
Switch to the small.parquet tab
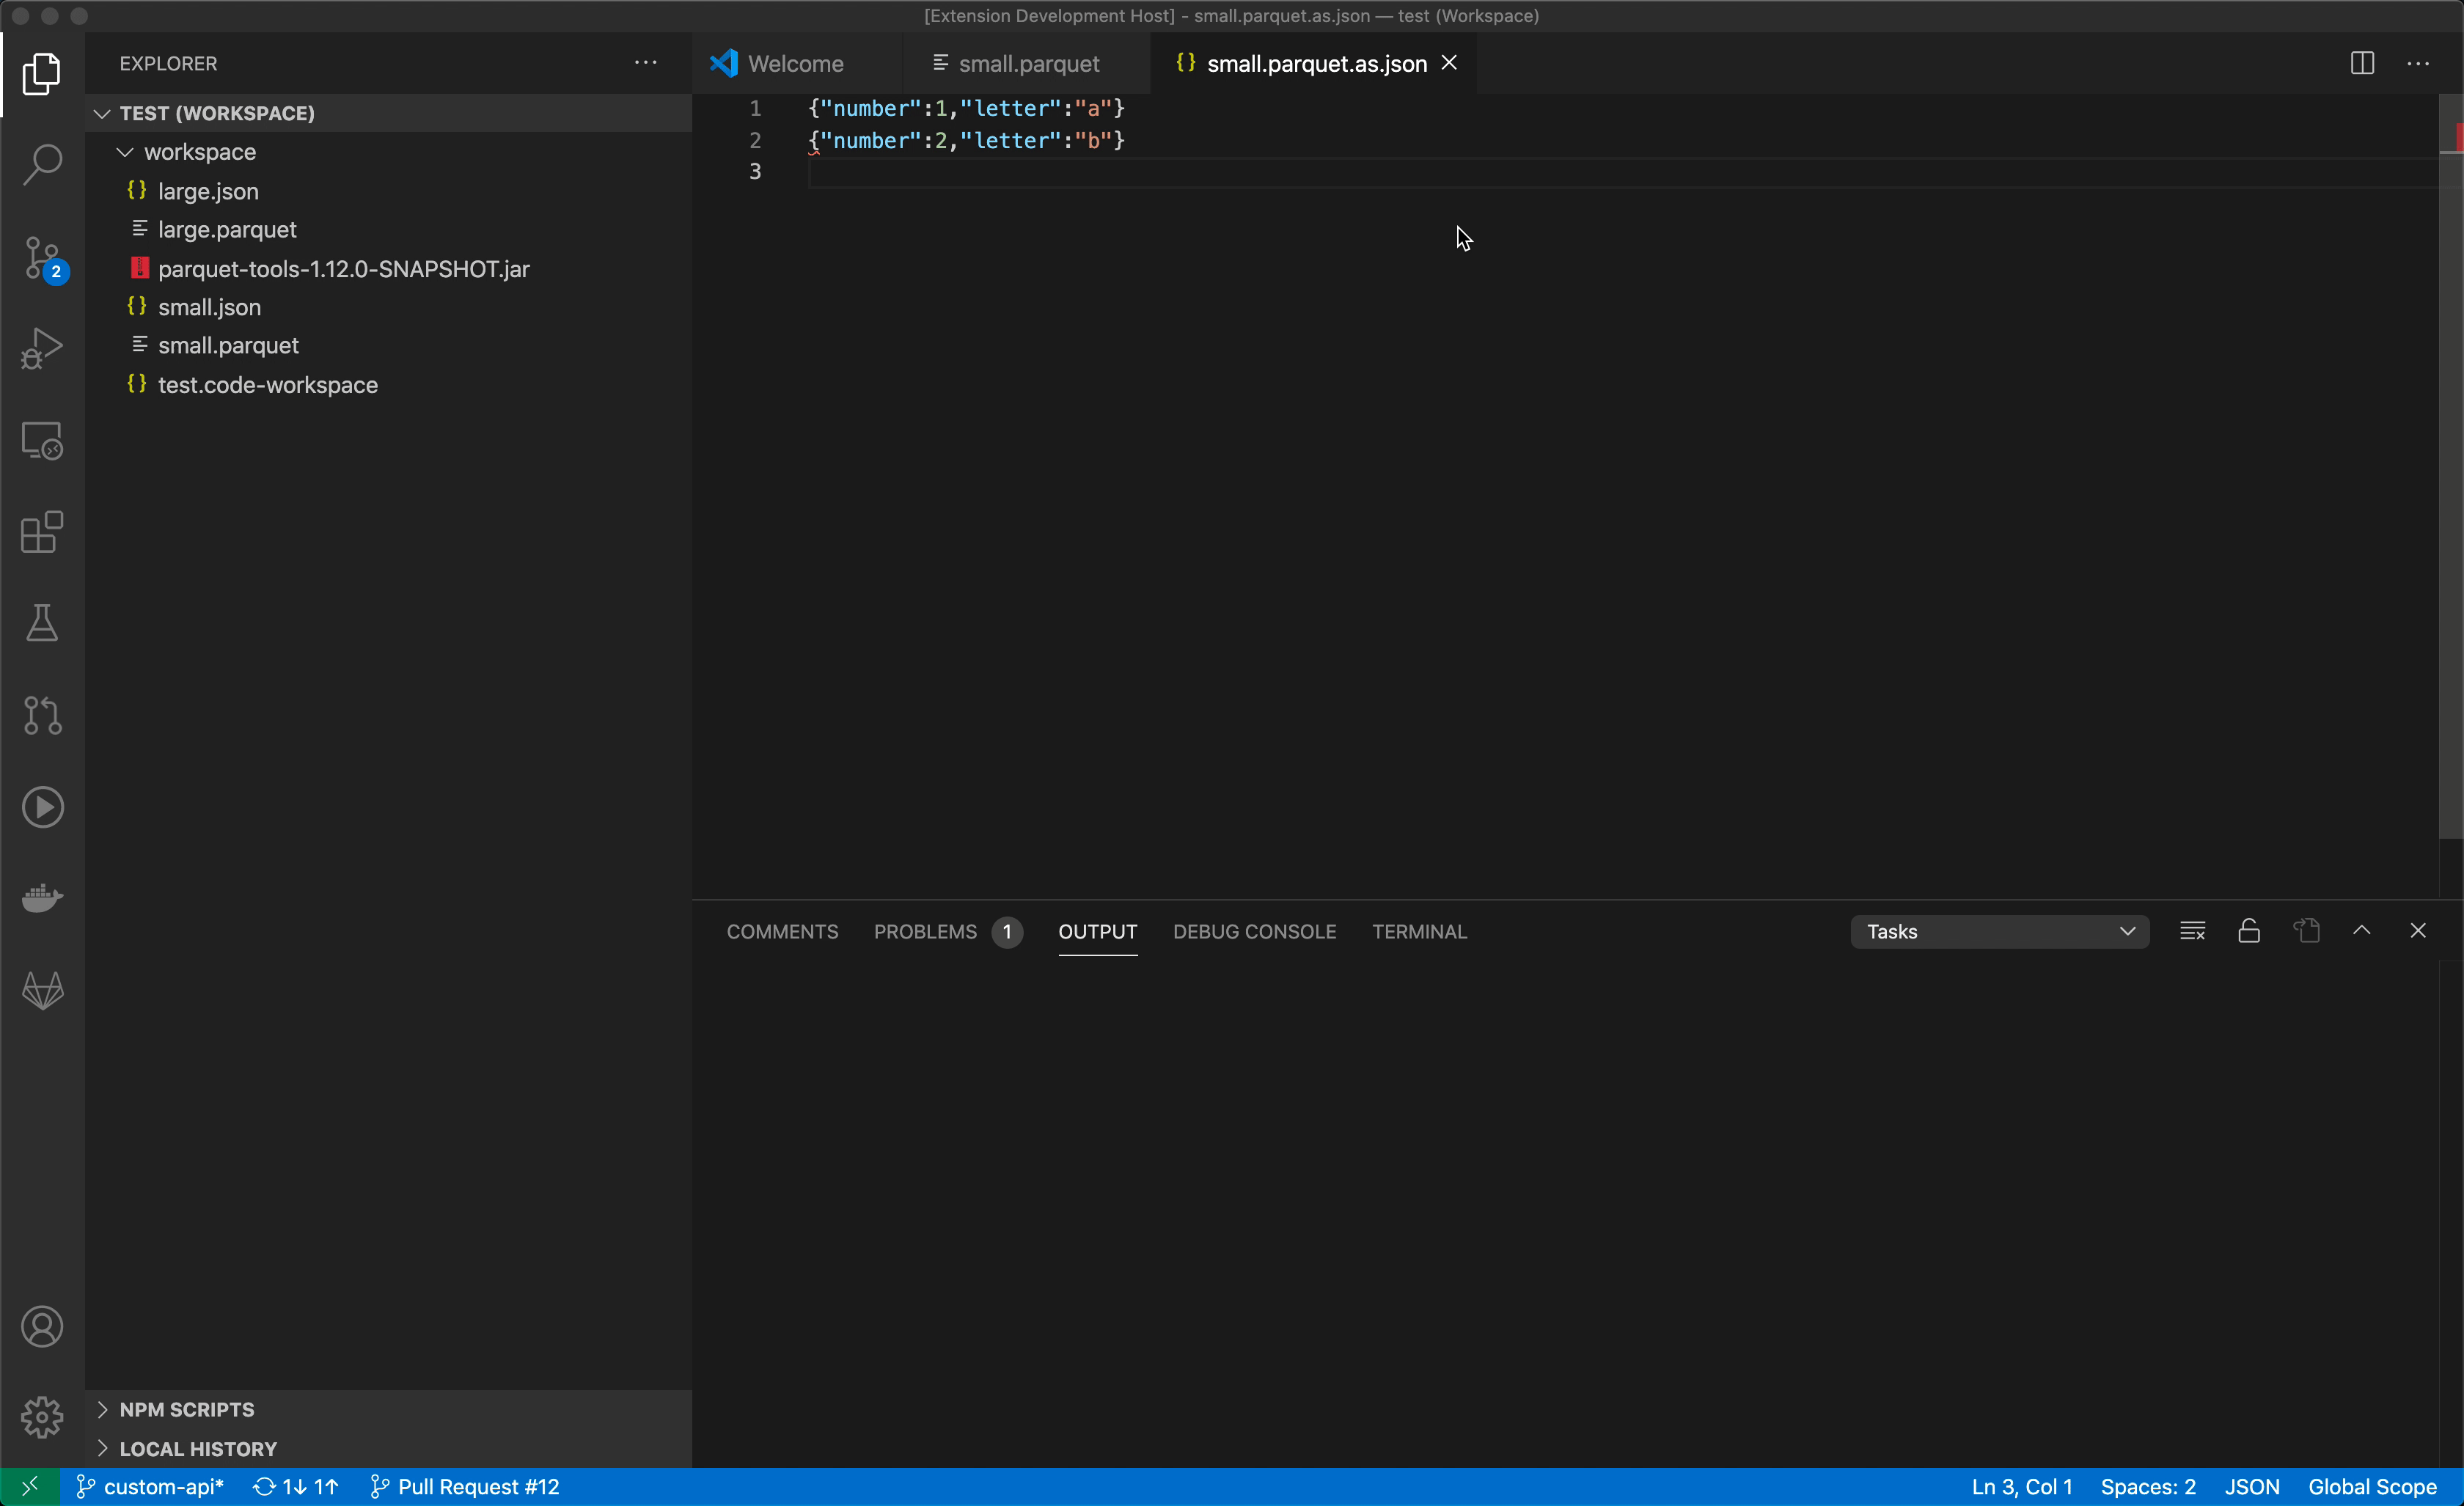[x=1028, y=64]
